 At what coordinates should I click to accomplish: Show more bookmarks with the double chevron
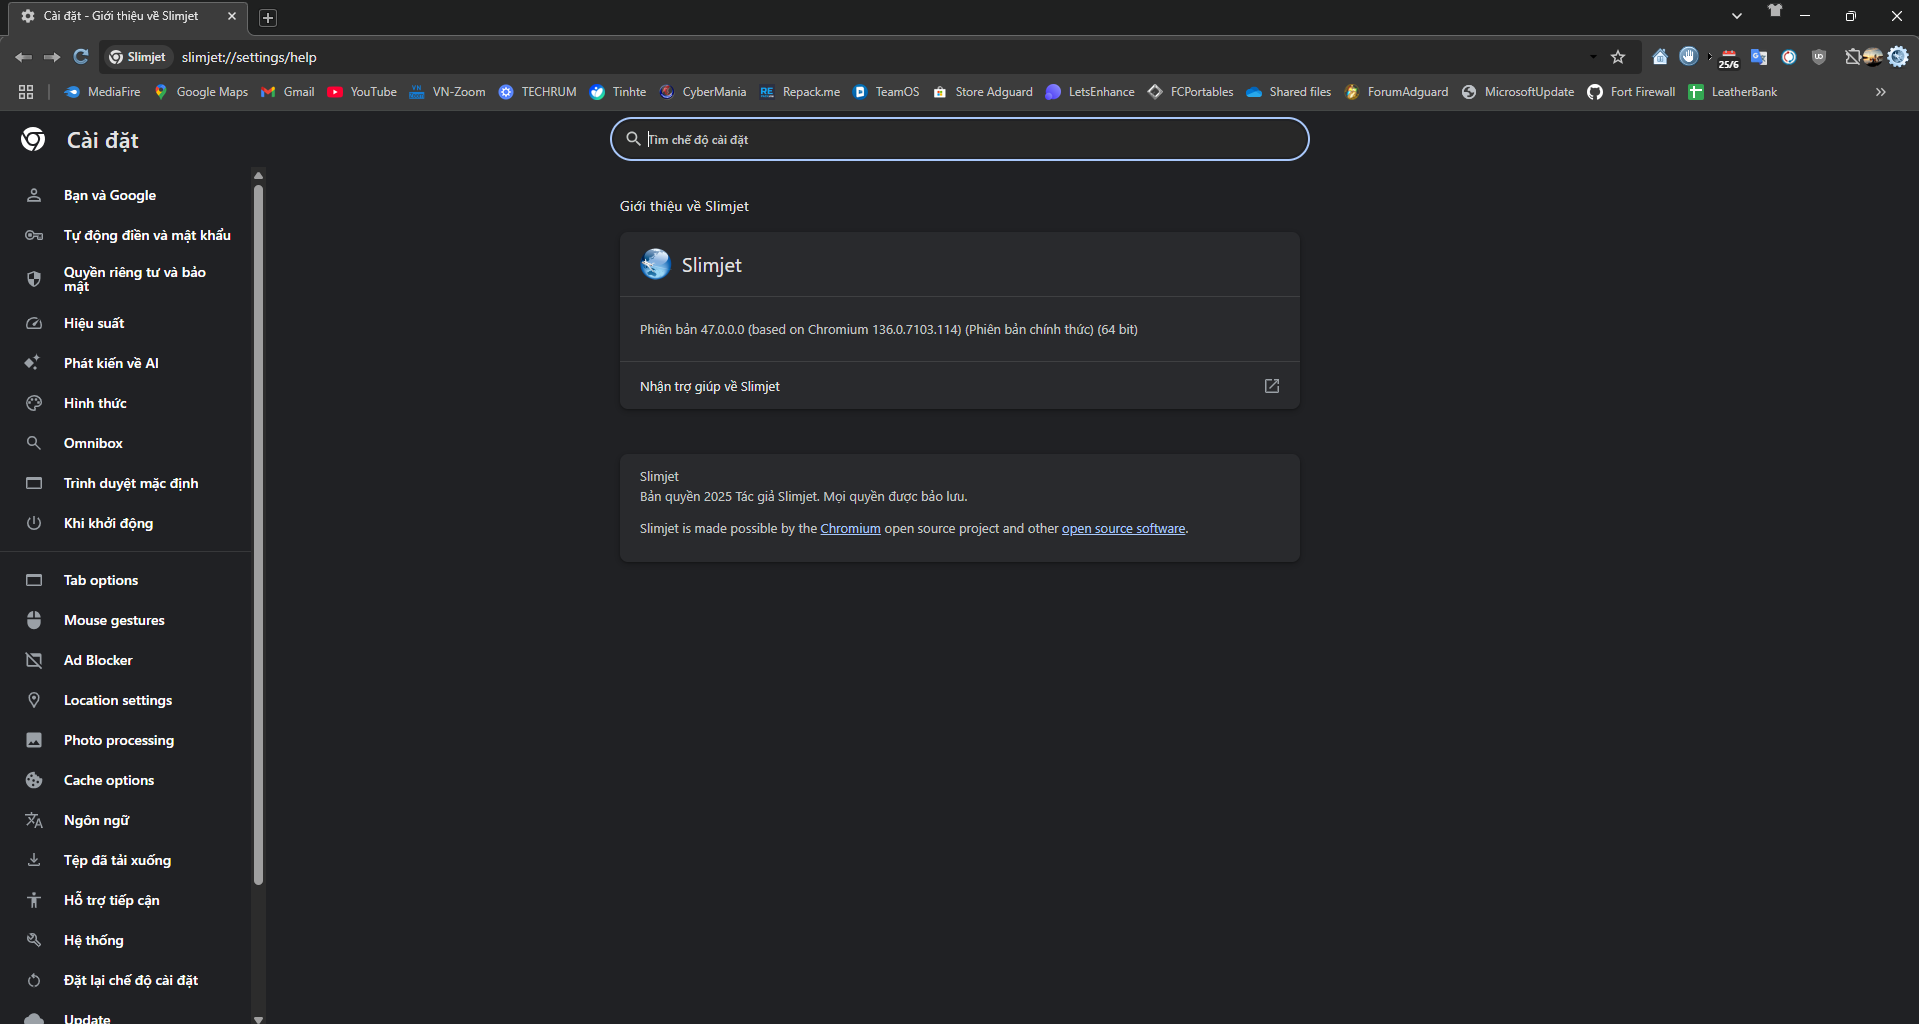pyautogui.click(x=1879, y=91)
